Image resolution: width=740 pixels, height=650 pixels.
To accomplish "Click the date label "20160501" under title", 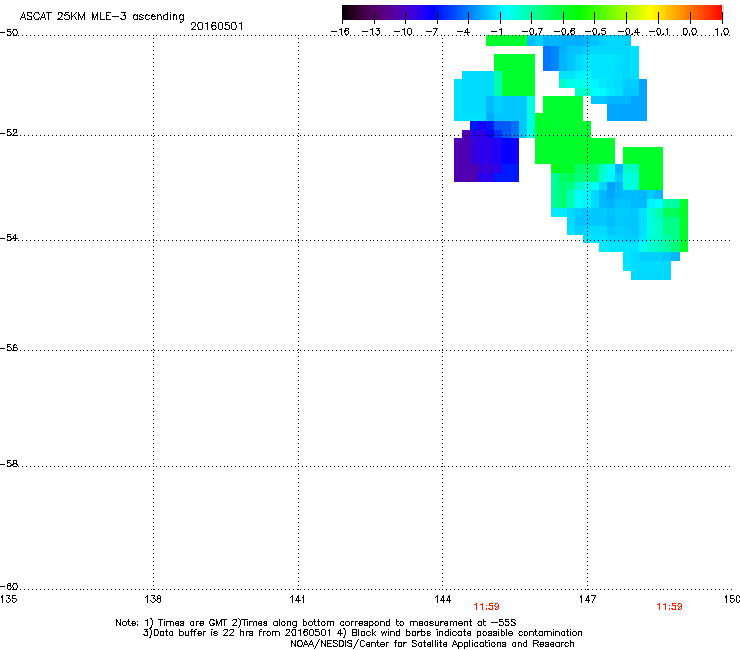I will (217, 26).
